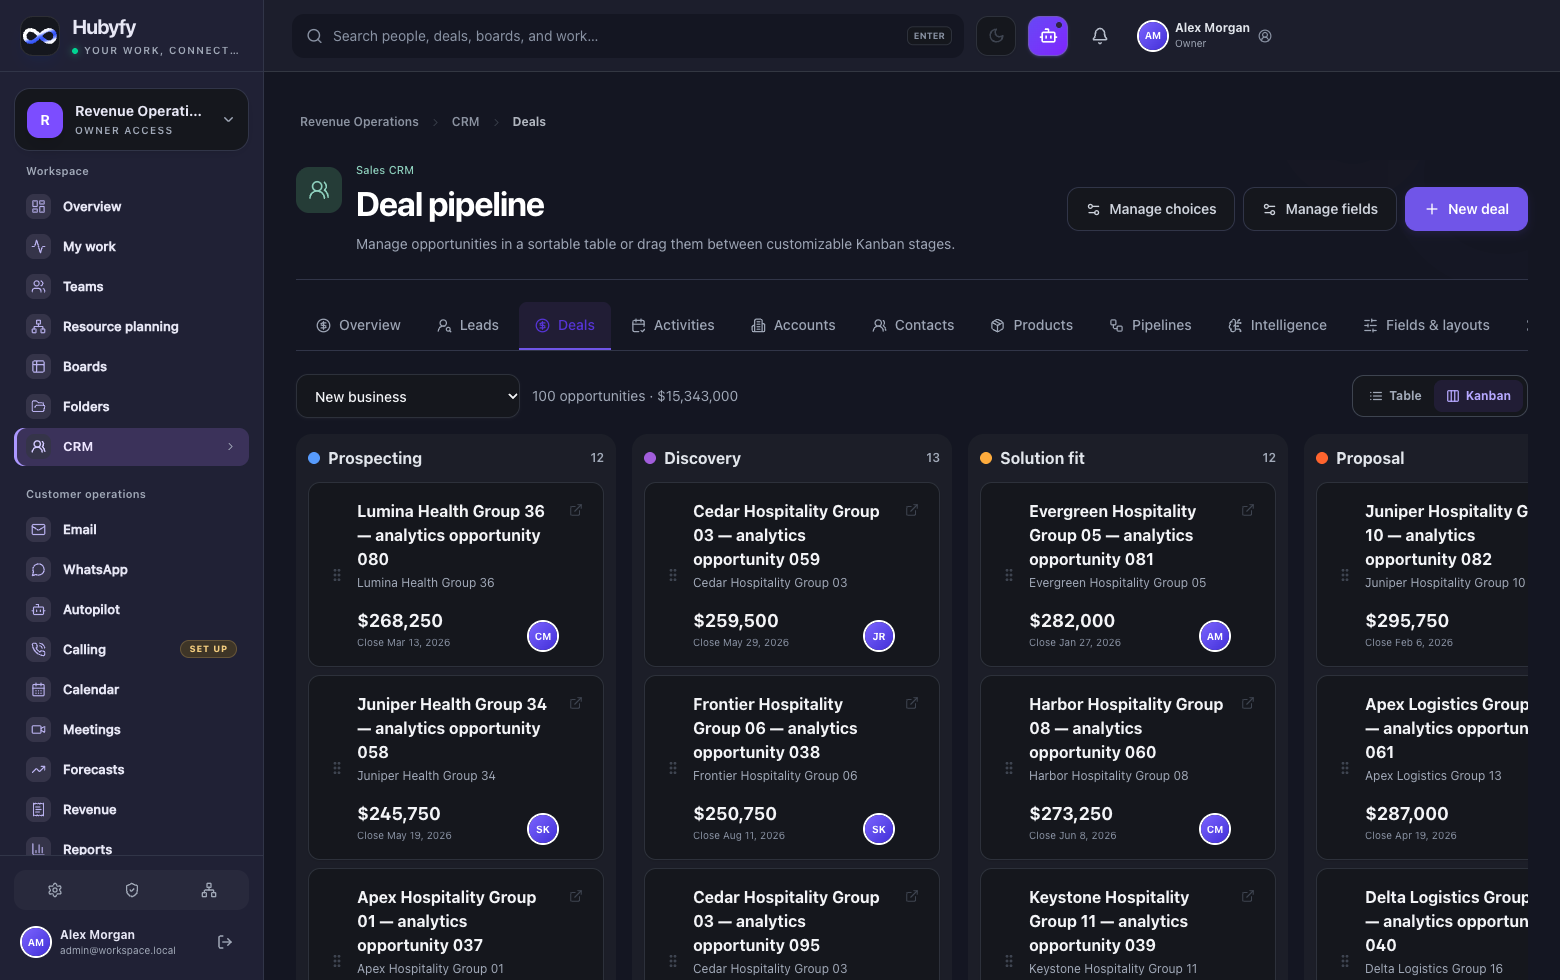The image size is (1560, 980).
Task: Open the New business pipeline dropdown
Action: tap(408, 396)
